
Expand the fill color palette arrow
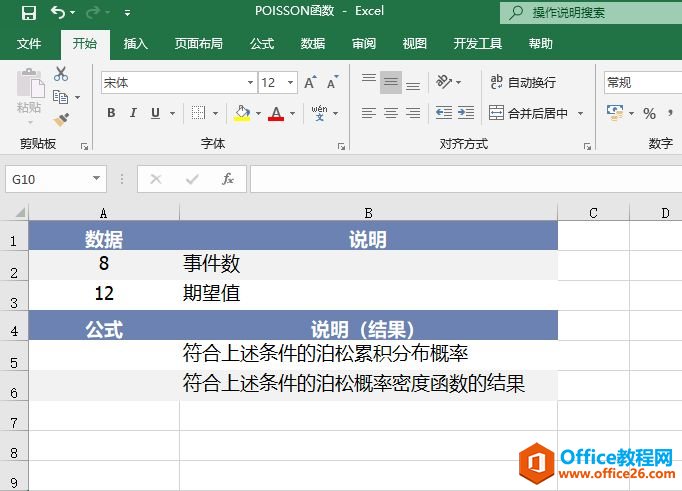click(x=258, y=114)
